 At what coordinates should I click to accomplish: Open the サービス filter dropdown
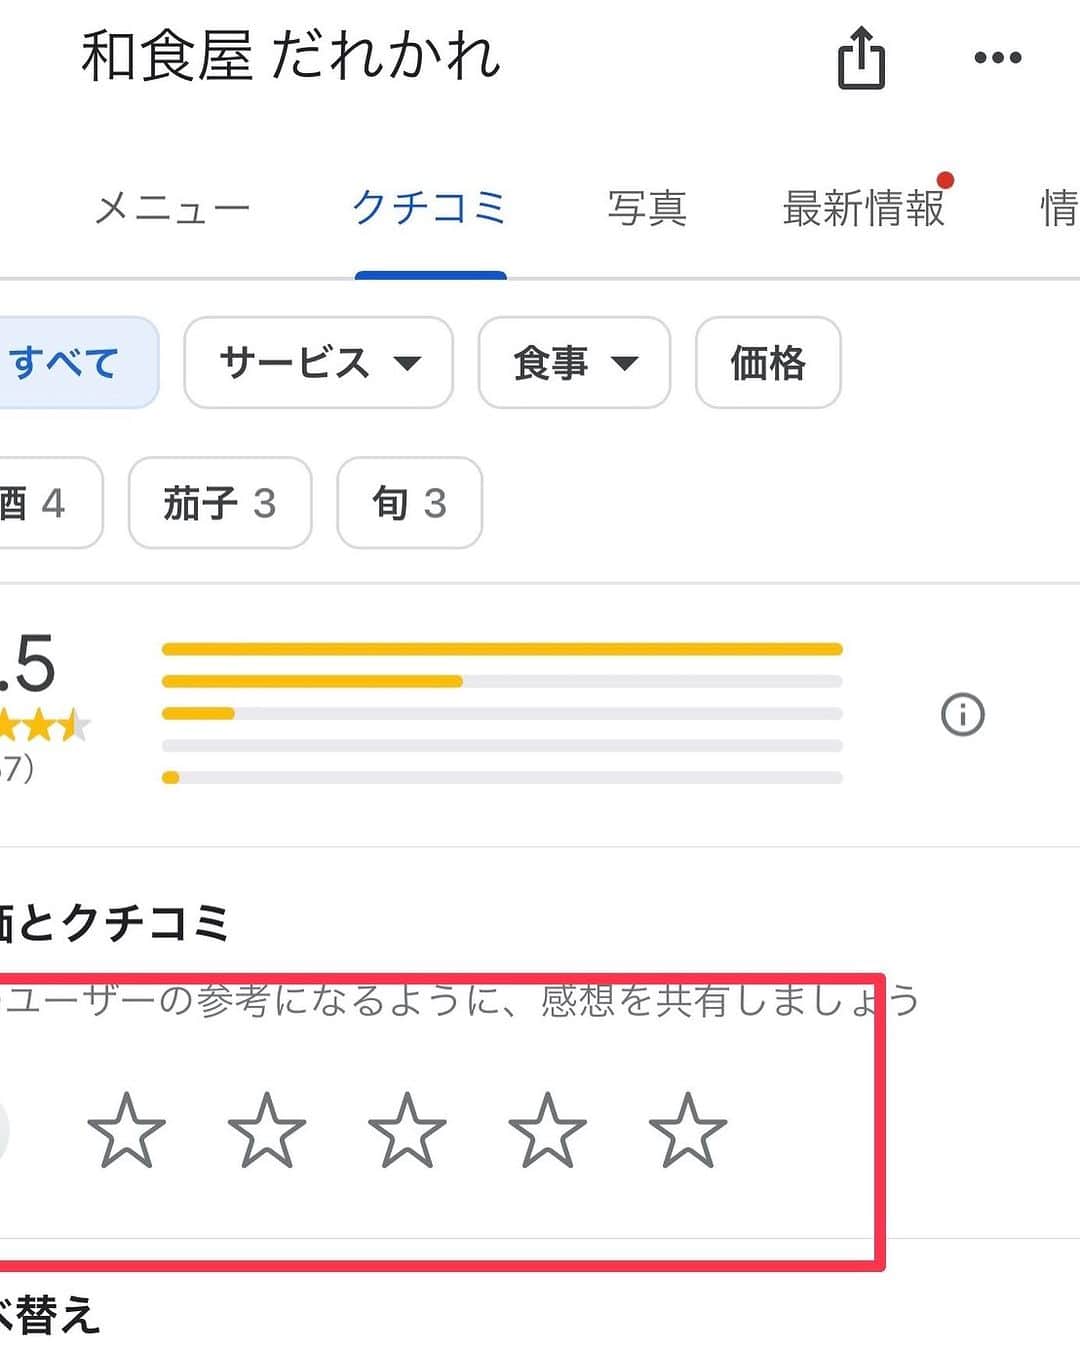[317, 363]
